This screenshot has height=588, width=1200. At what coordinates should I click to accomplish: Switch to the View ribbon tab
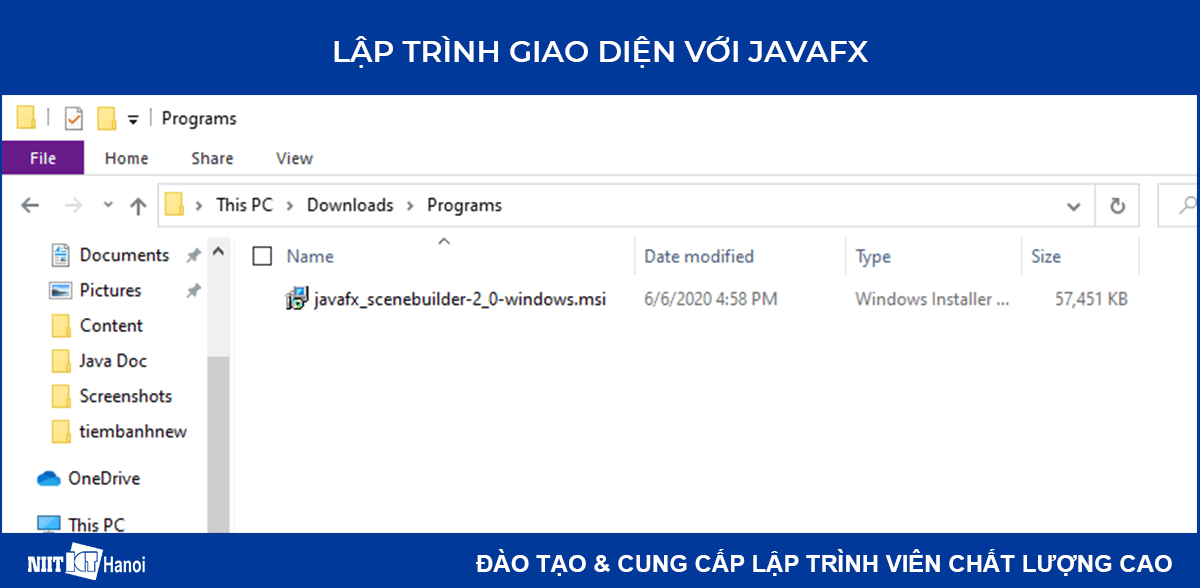tap(294, 158)
